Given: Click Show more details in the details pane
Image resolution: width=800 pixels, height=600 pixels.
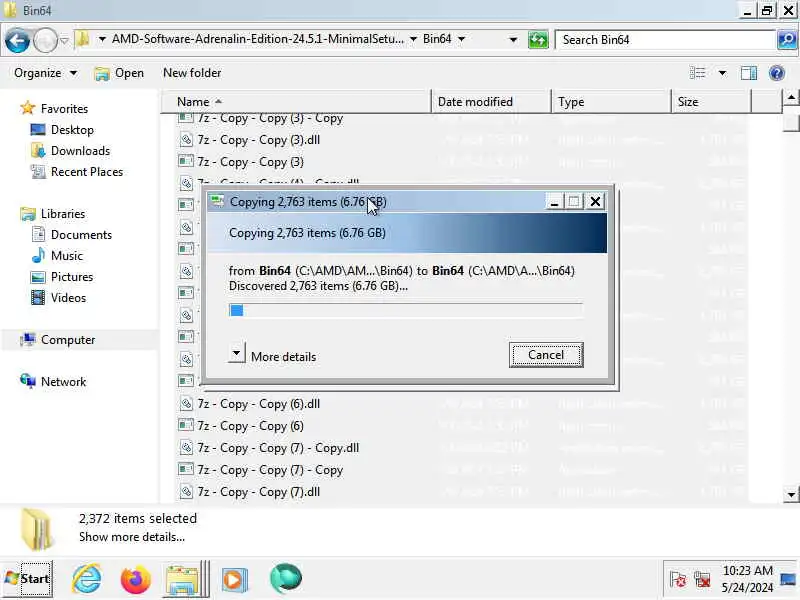Looking at the screenshot, I should (132, 537).
